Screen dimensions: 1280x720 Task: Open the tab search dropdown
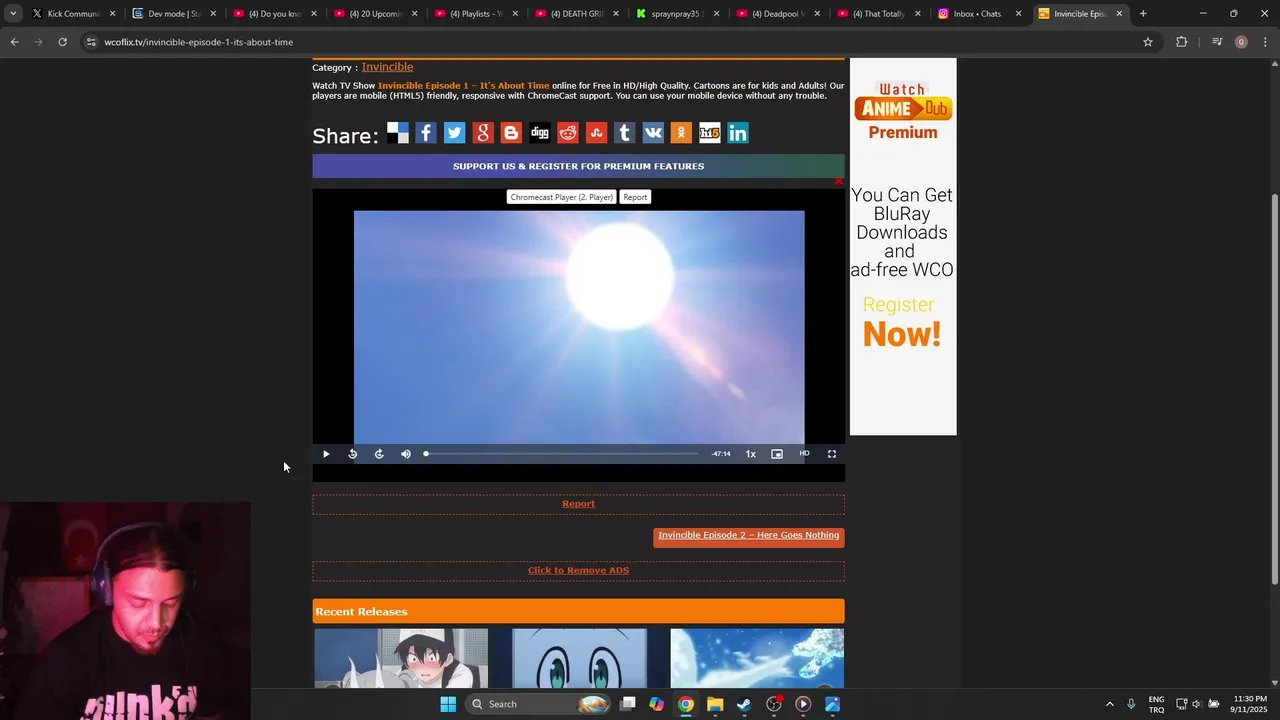pos(13,14)
